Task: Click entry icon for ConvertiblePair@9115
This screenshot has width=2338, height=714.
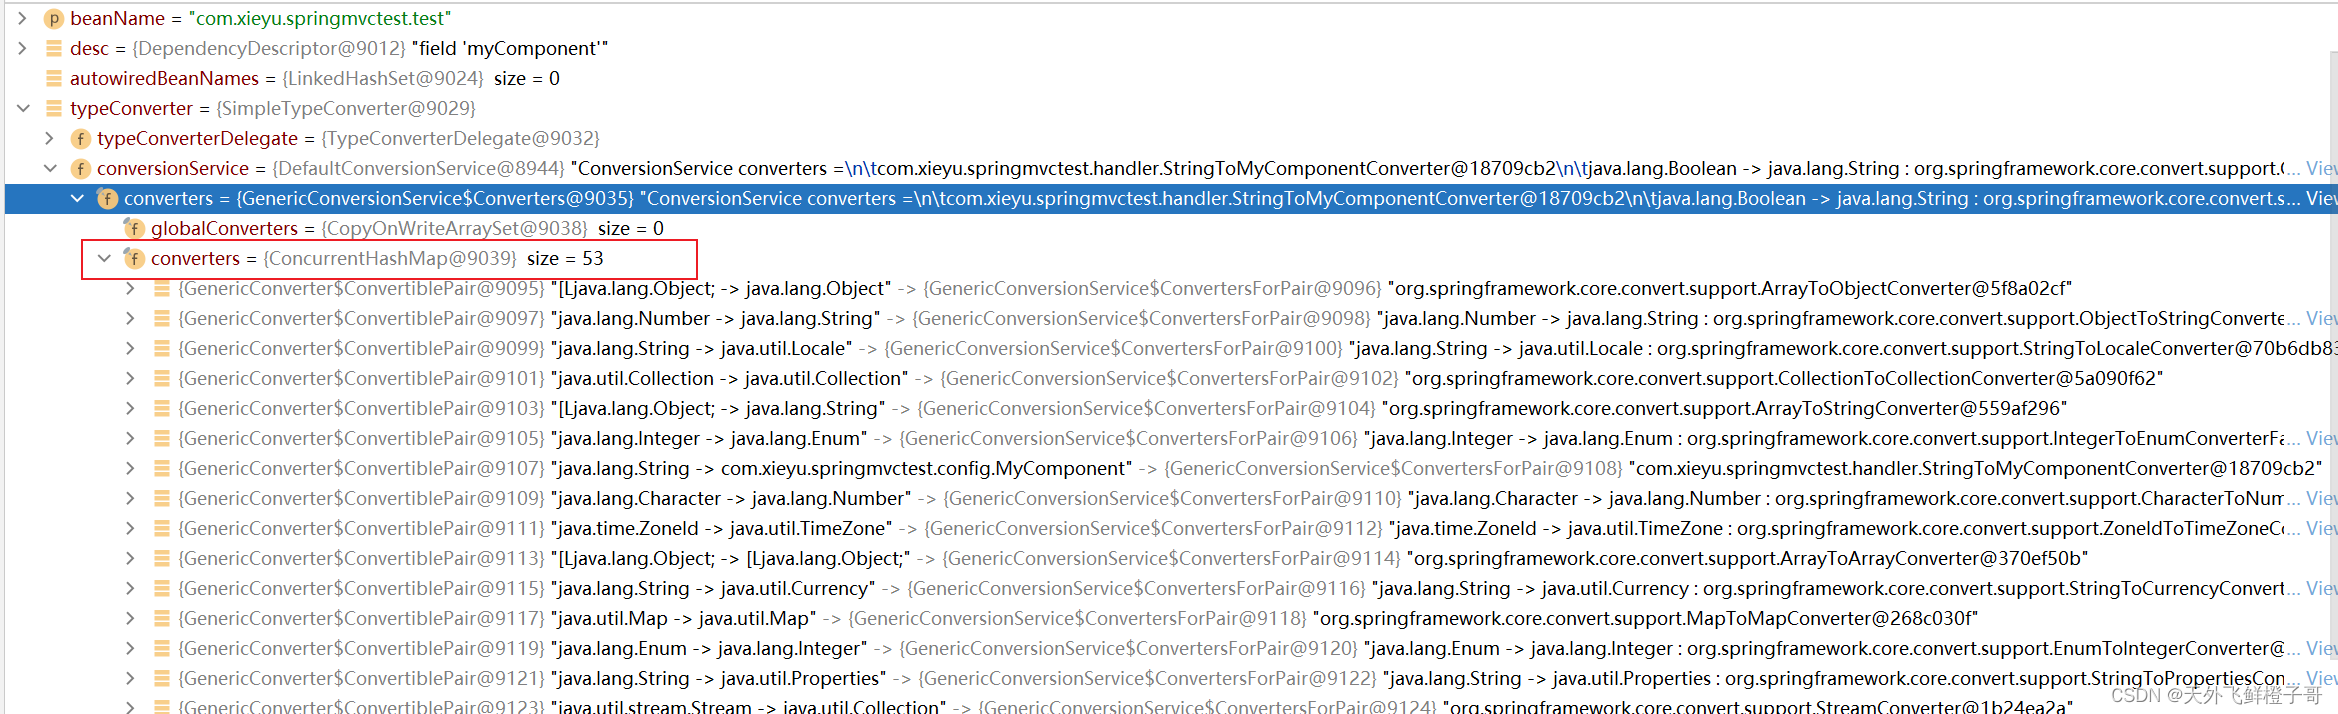Action: 161,588
